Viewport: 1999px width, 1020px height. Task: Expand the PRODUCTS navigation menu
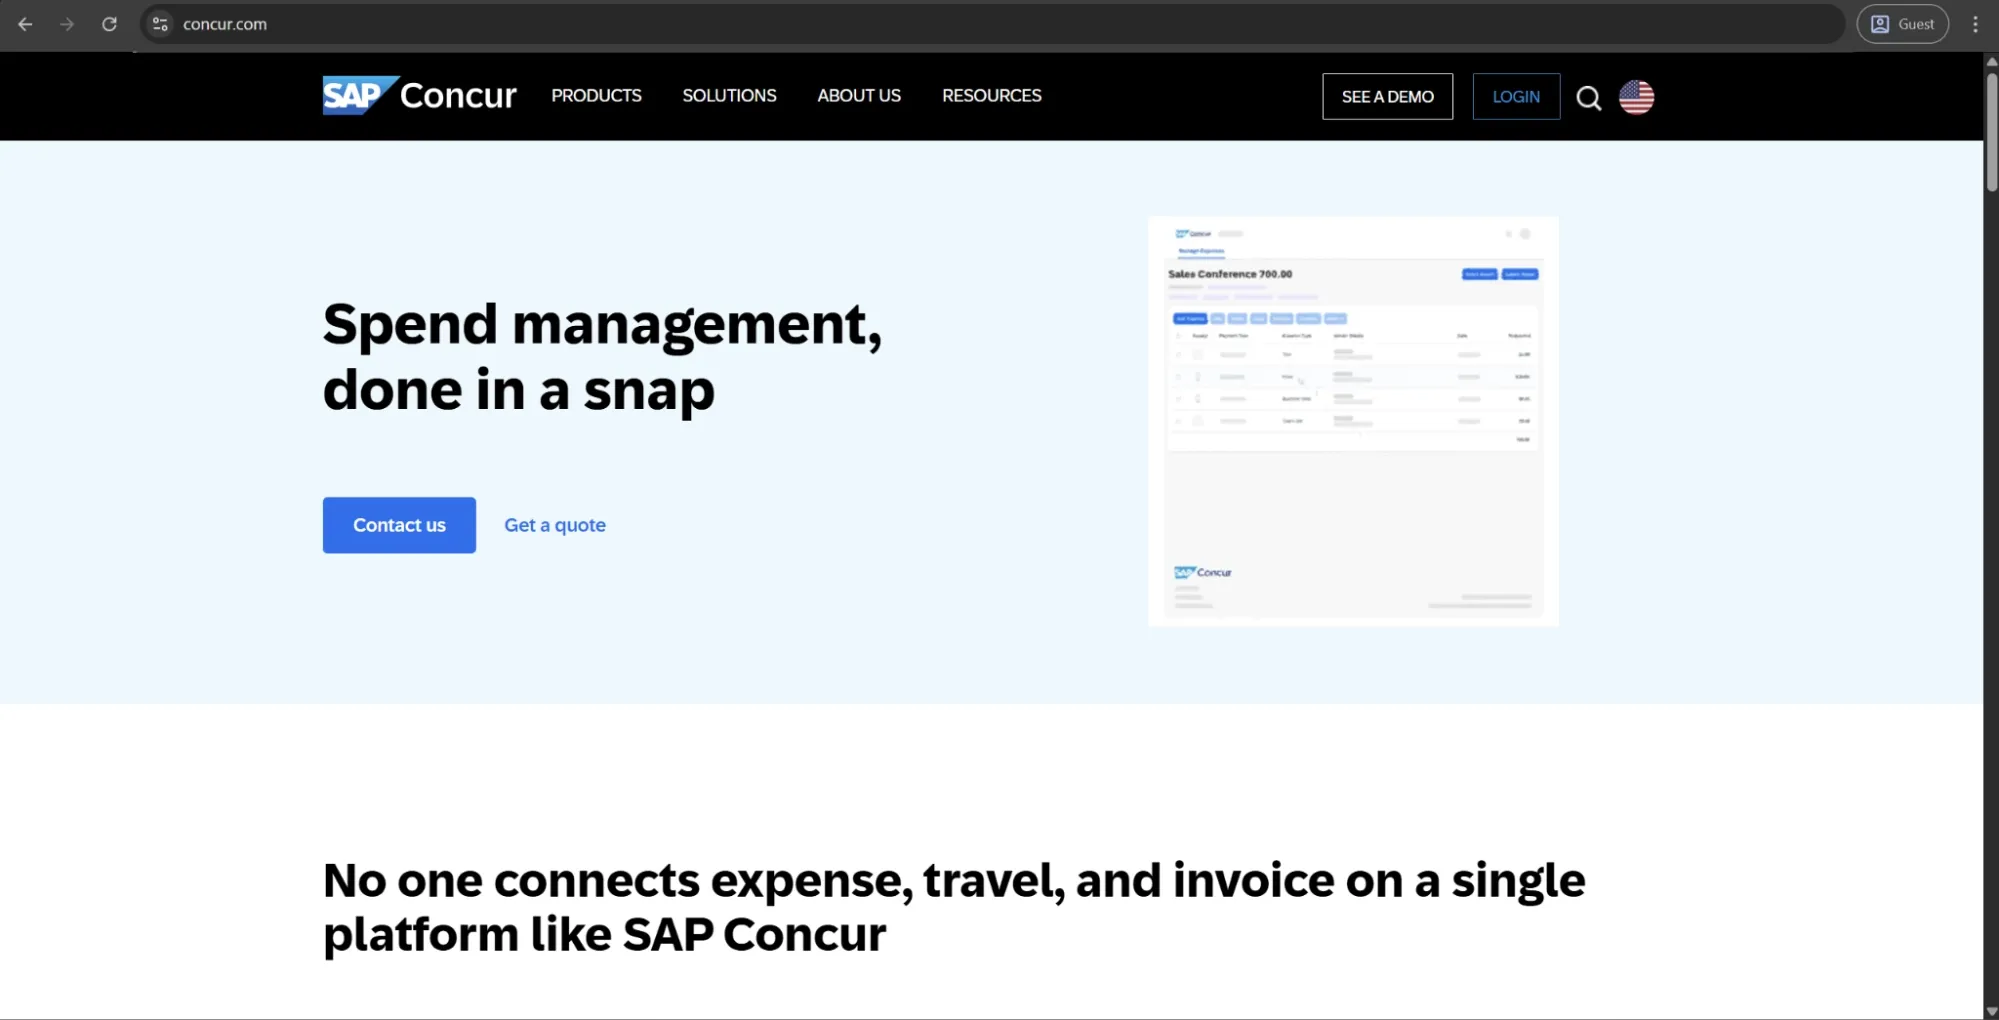596,95
